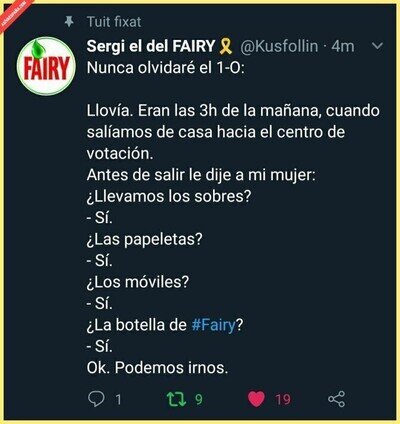
Task: Select the Tuit fixat pinned label
Action: click(114, 22)
